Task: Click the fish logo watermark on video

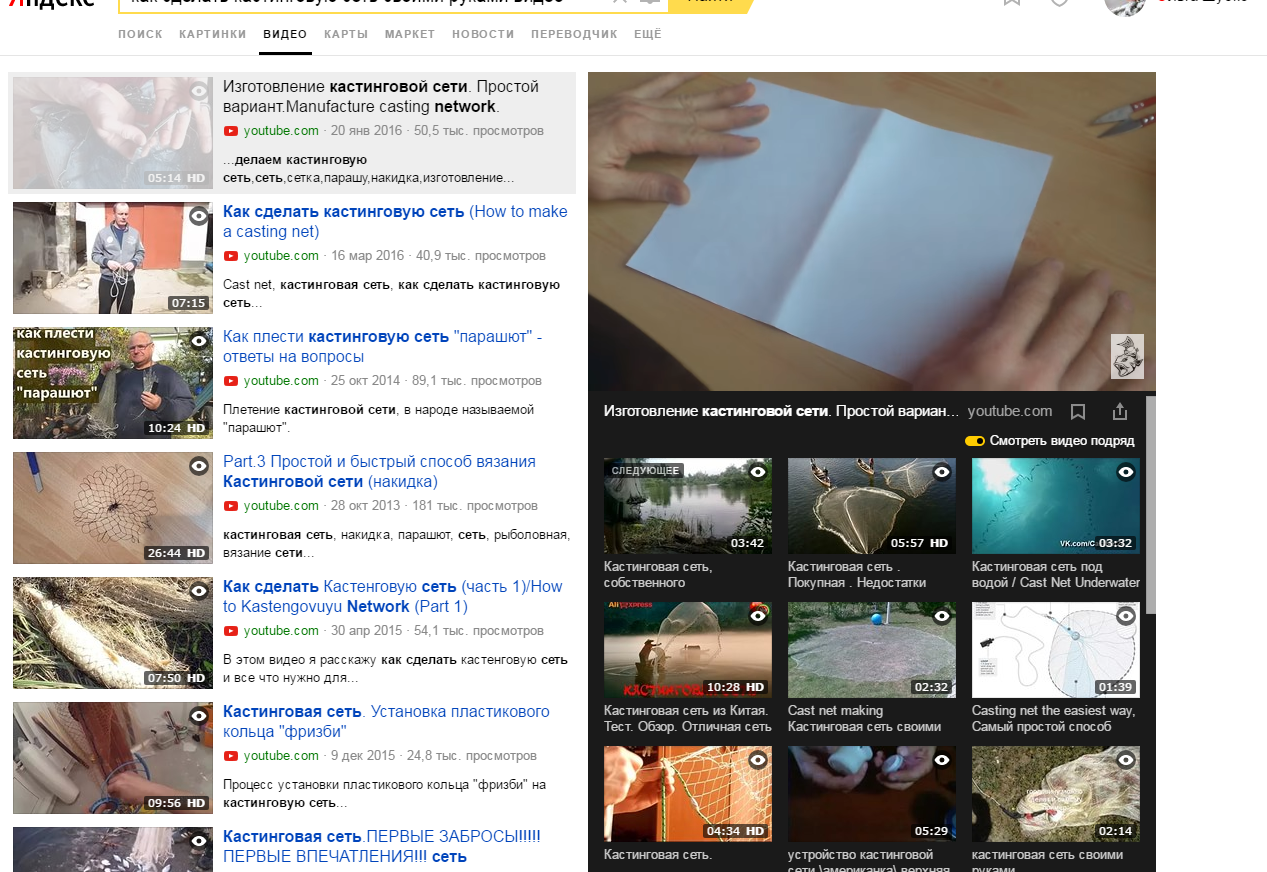Action: [x=1127, y=357]
